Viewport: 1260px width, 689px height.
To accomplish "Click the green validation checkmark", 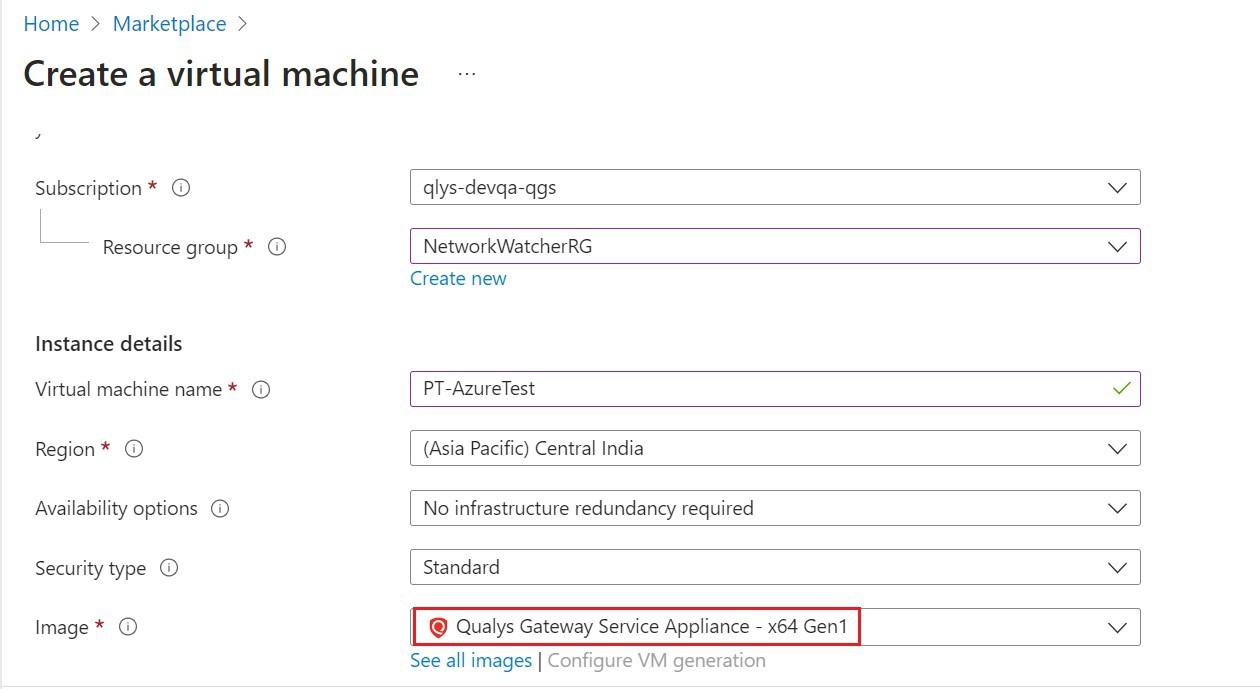I will (1122, 389).
